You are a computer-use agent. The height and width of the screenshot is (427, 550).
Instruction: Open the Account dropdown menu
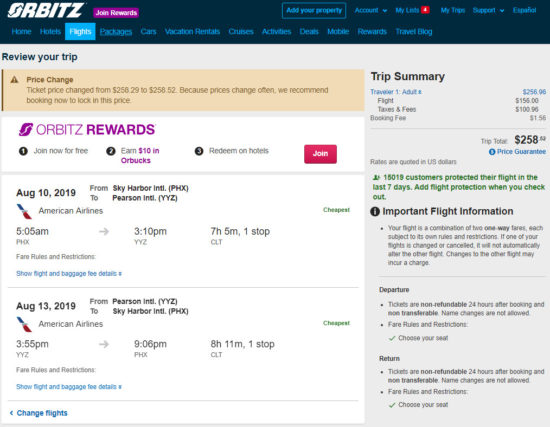[371, 11]
